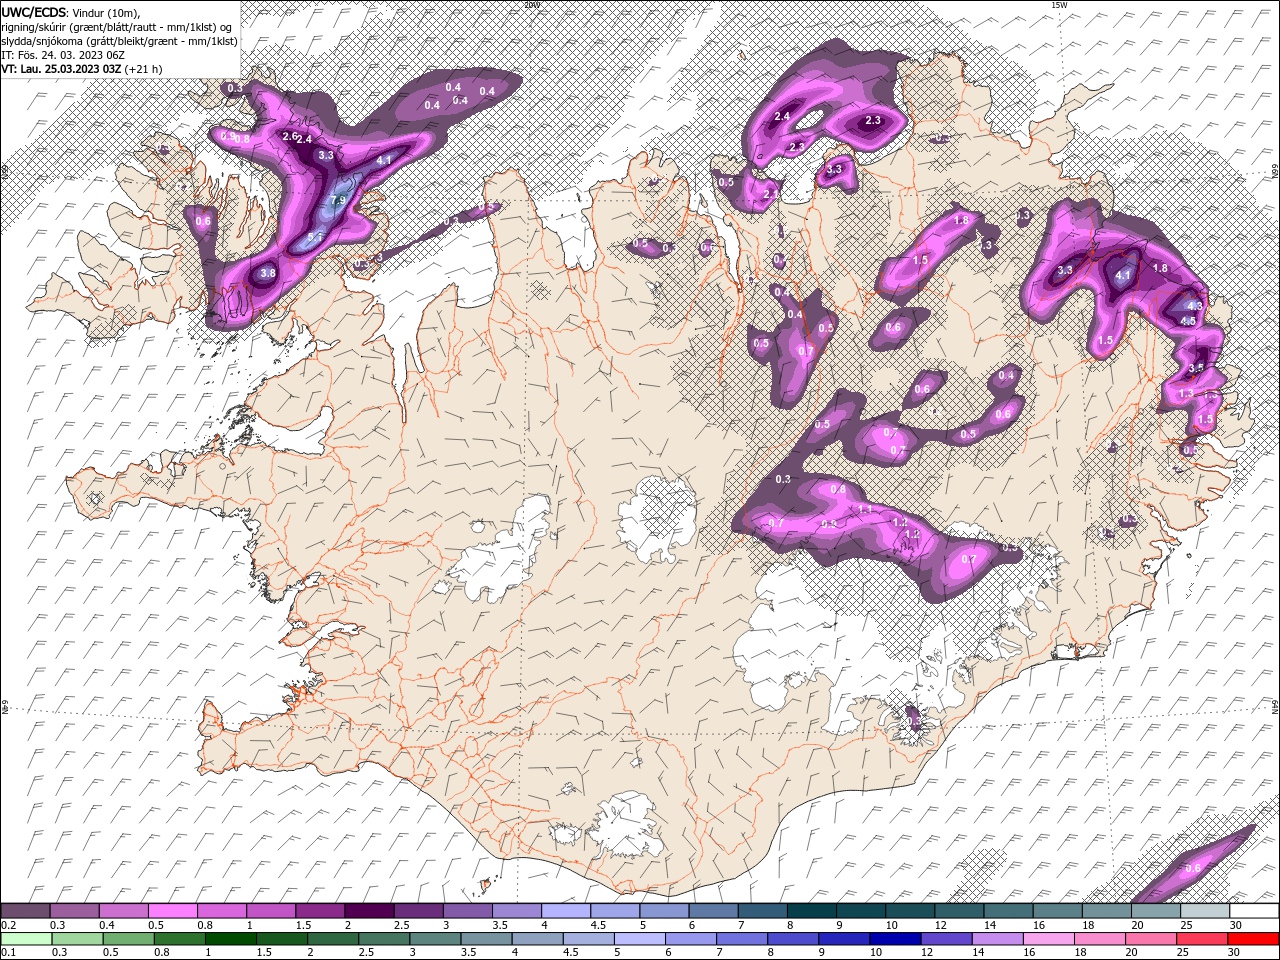Click the 'UWC/ECDS: Vindur (10m)' title text

click(x=71, y=11)
